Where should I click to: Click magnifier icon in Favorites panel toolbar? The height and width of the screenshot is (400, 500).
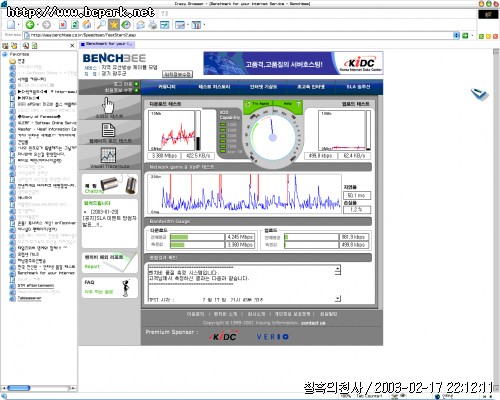click(x=26, y=46)
